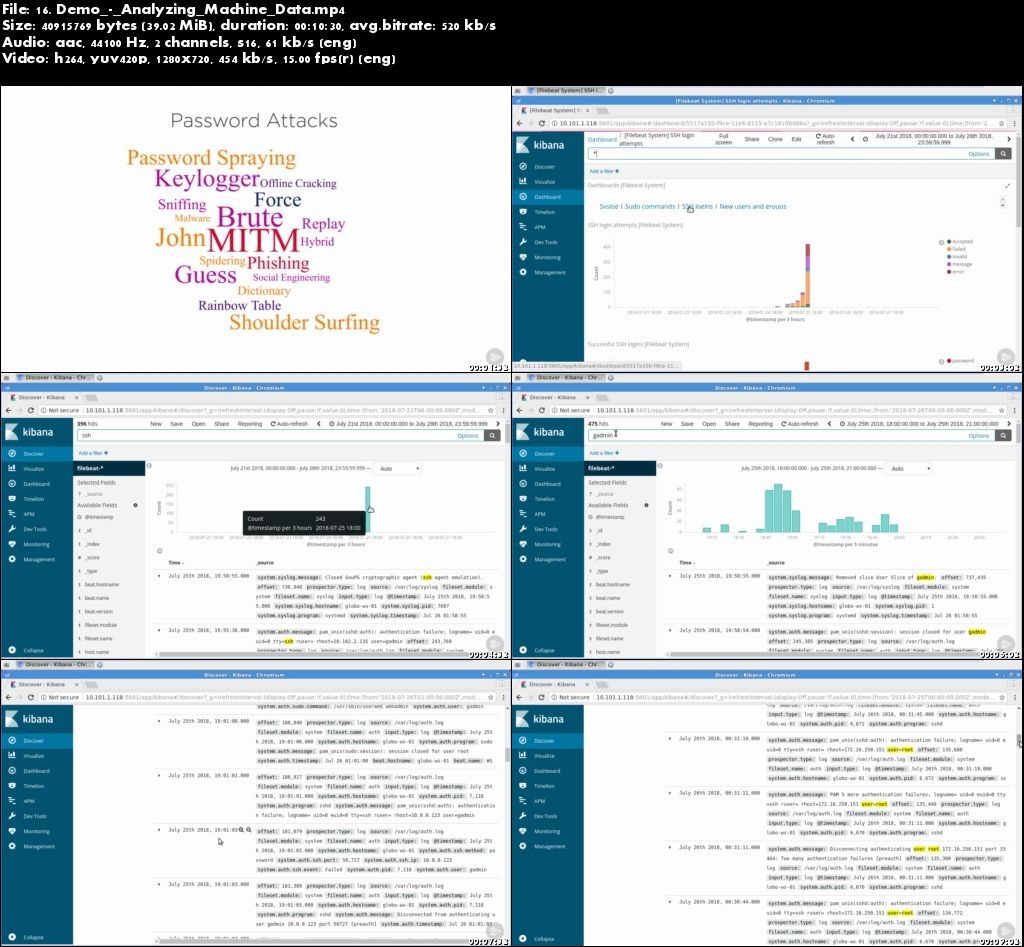This screenshot has width=1024, height=947.
Task: Run the ssh search with the magnifier button
Action: [x=492, y=435]
